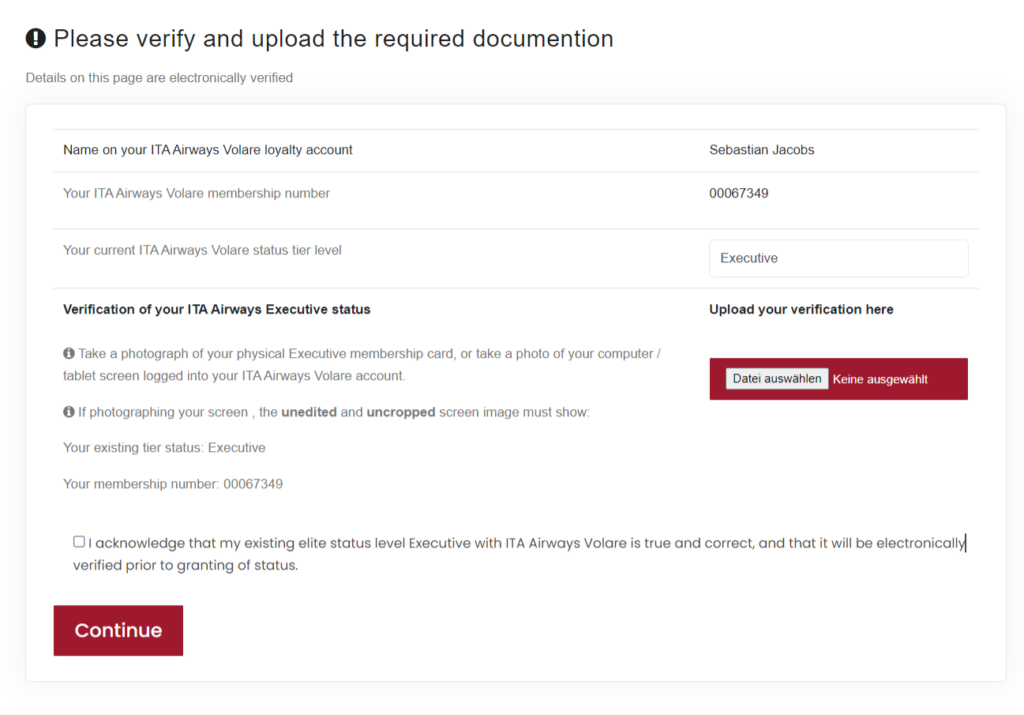
Task: Focus the Executive status tier input field
Action: click(x=838, y=258)
